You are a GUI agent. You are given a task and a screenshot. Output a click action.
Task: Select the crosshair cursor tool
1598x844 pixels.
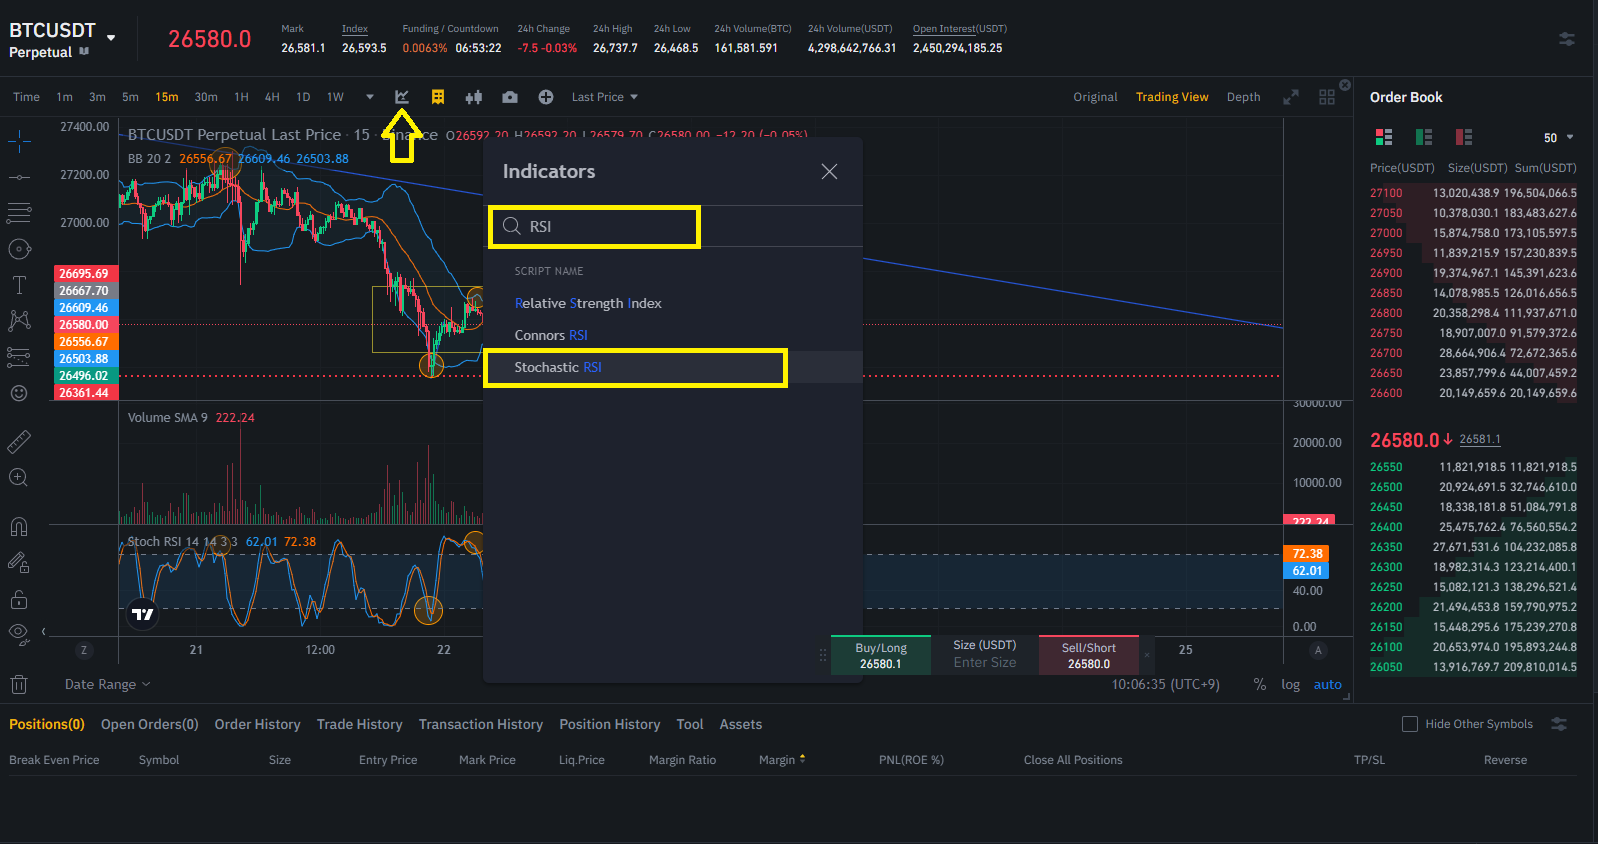point(19,142)
